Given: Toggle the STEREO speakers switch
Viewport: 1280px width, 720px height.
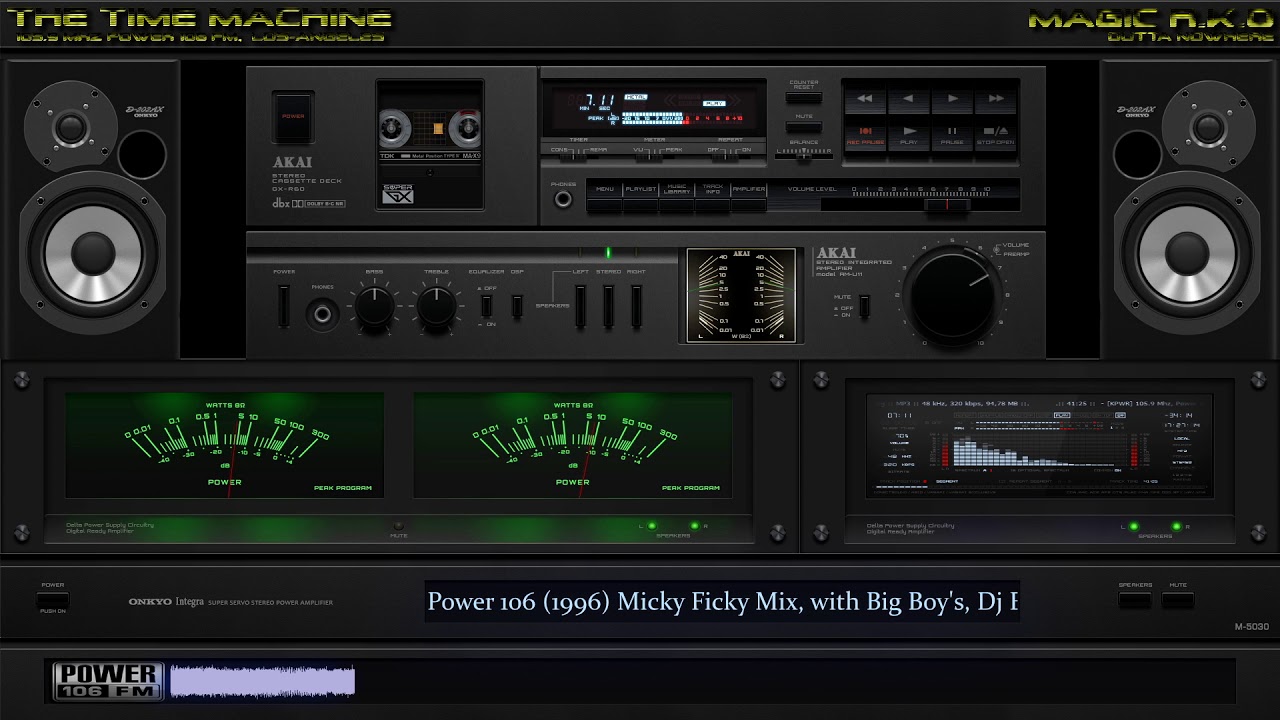Looking at the screenshot, I should click(608, 306).
